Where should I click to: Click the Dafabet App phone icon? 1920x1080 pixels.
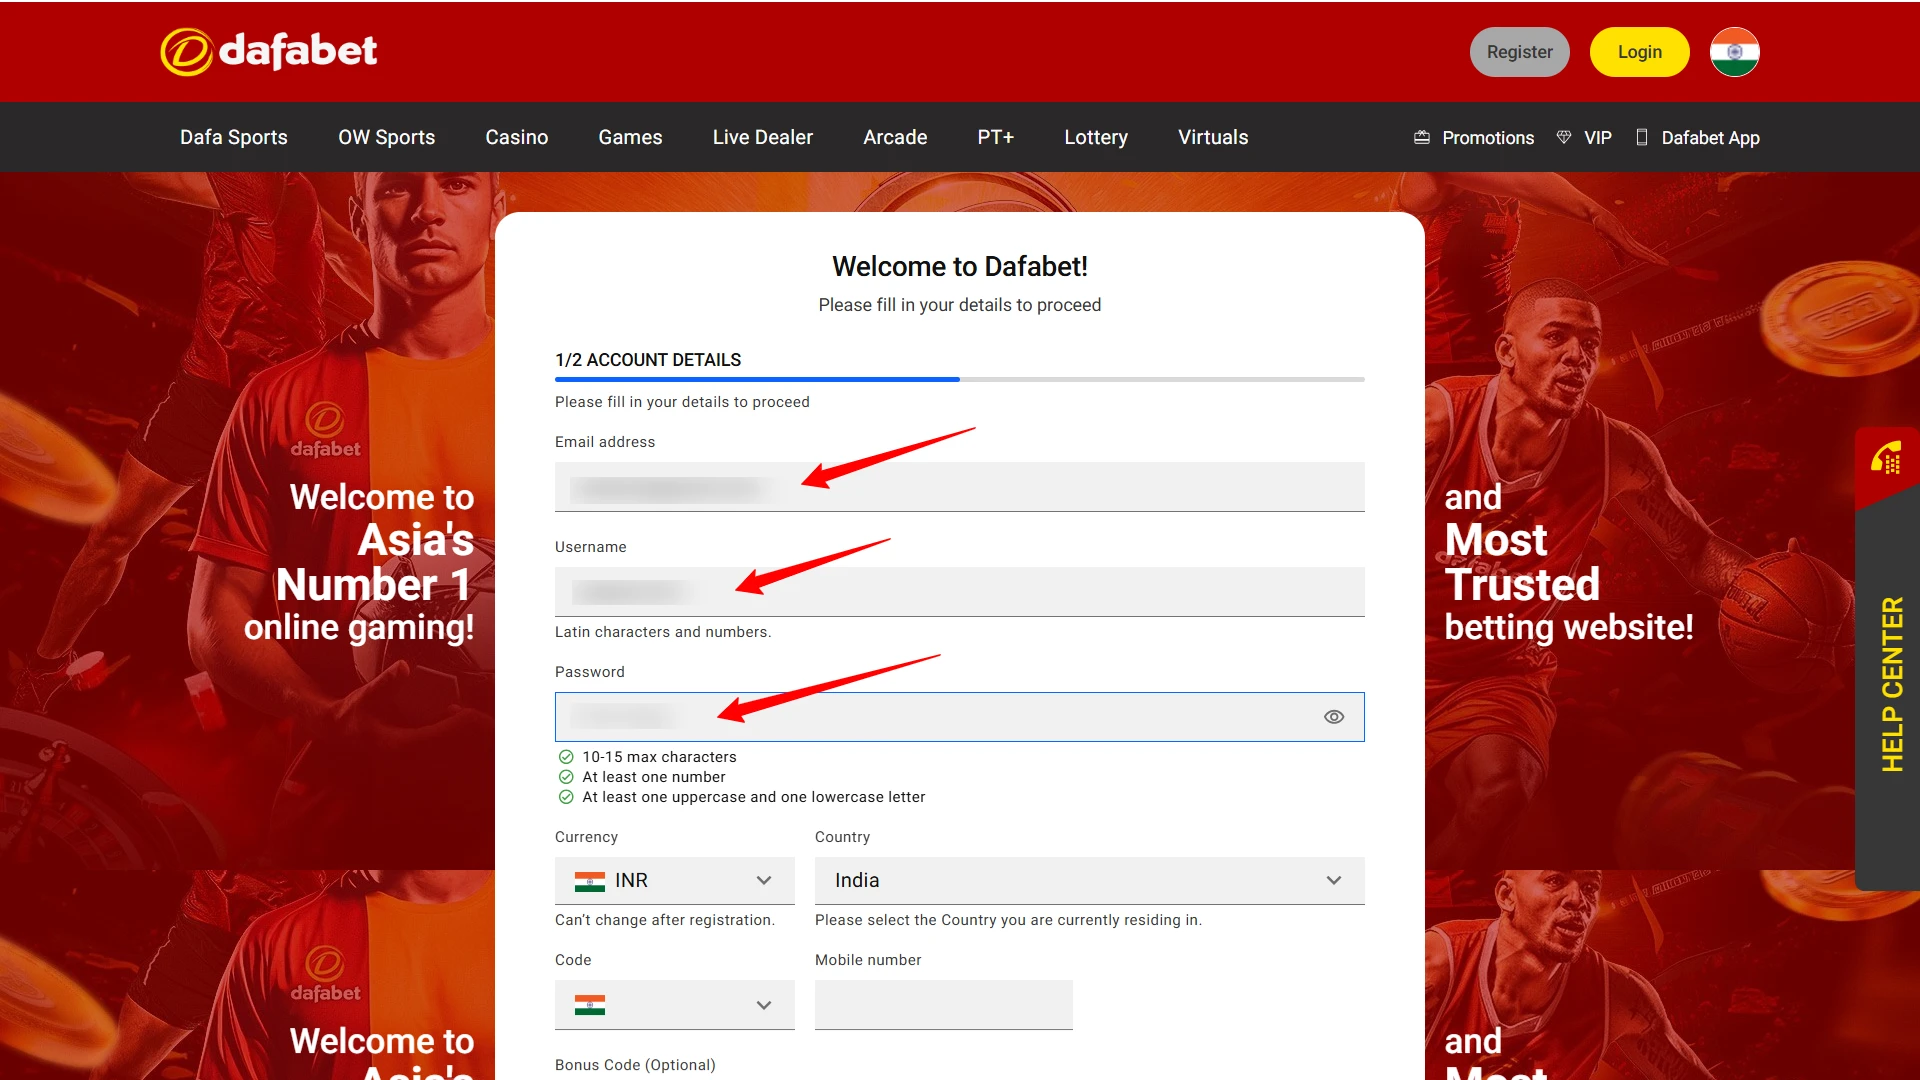[1640, 137]
